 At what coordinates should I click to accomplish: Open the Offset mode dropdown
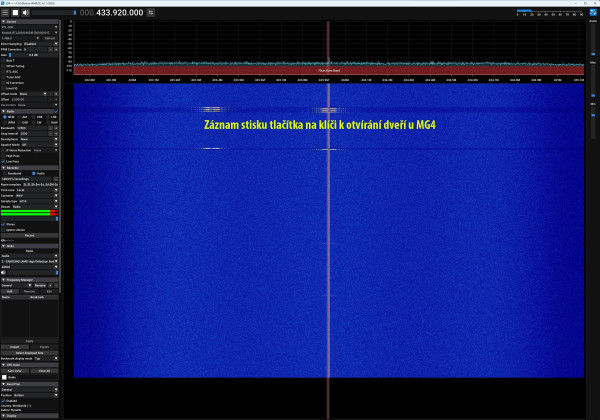click(x=33, y=94)
